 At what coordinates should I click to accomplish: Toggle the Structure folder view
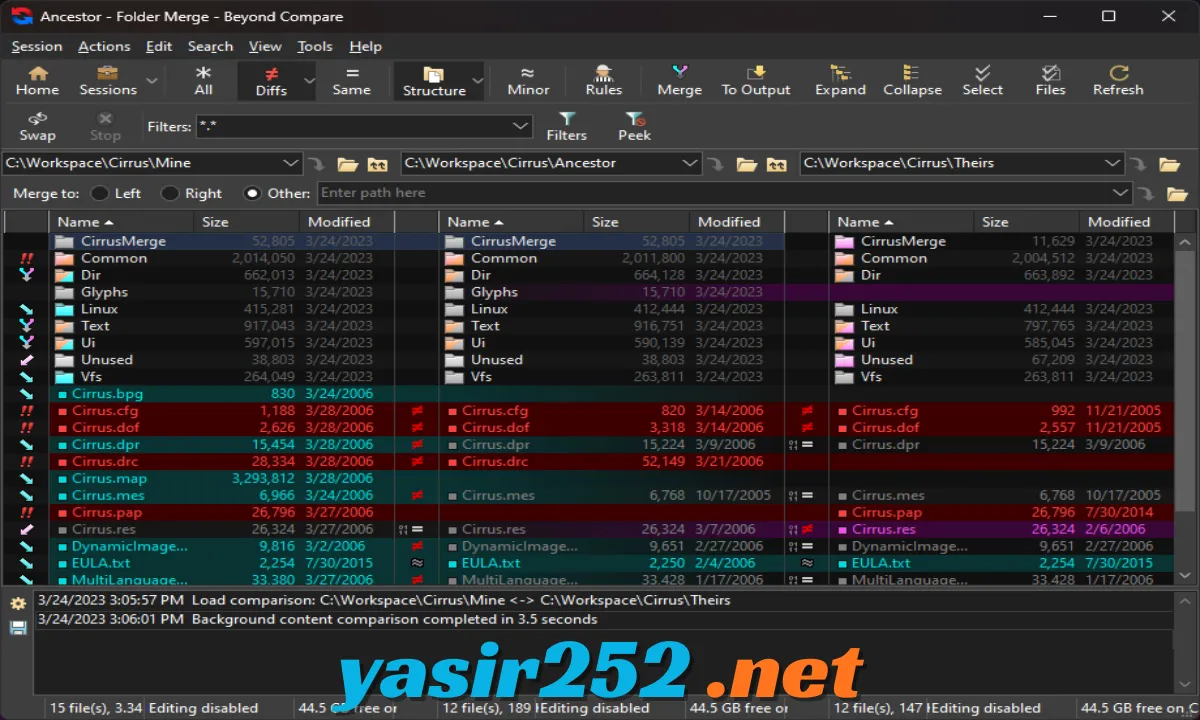tap(433, 80)
